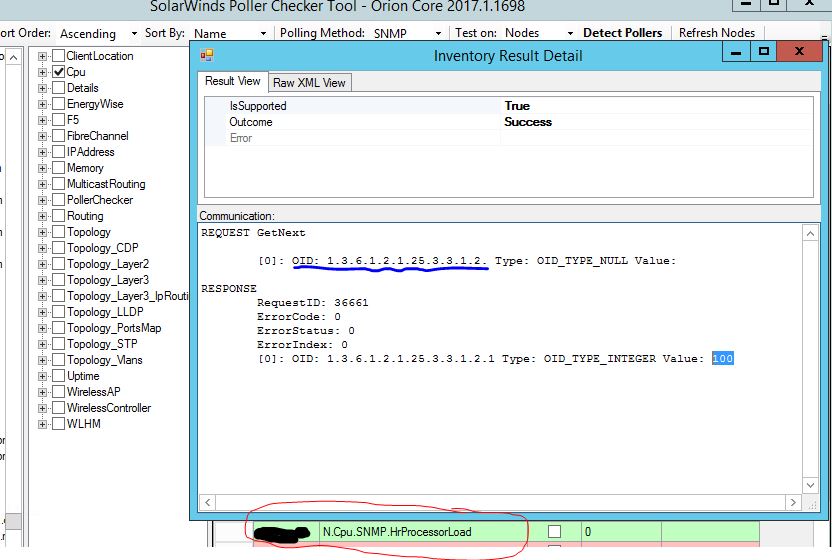Click the 0 cell in HrProcessorLoad row
The width and height of the screenshot is (832, 560).
click(x=621, y=531)
